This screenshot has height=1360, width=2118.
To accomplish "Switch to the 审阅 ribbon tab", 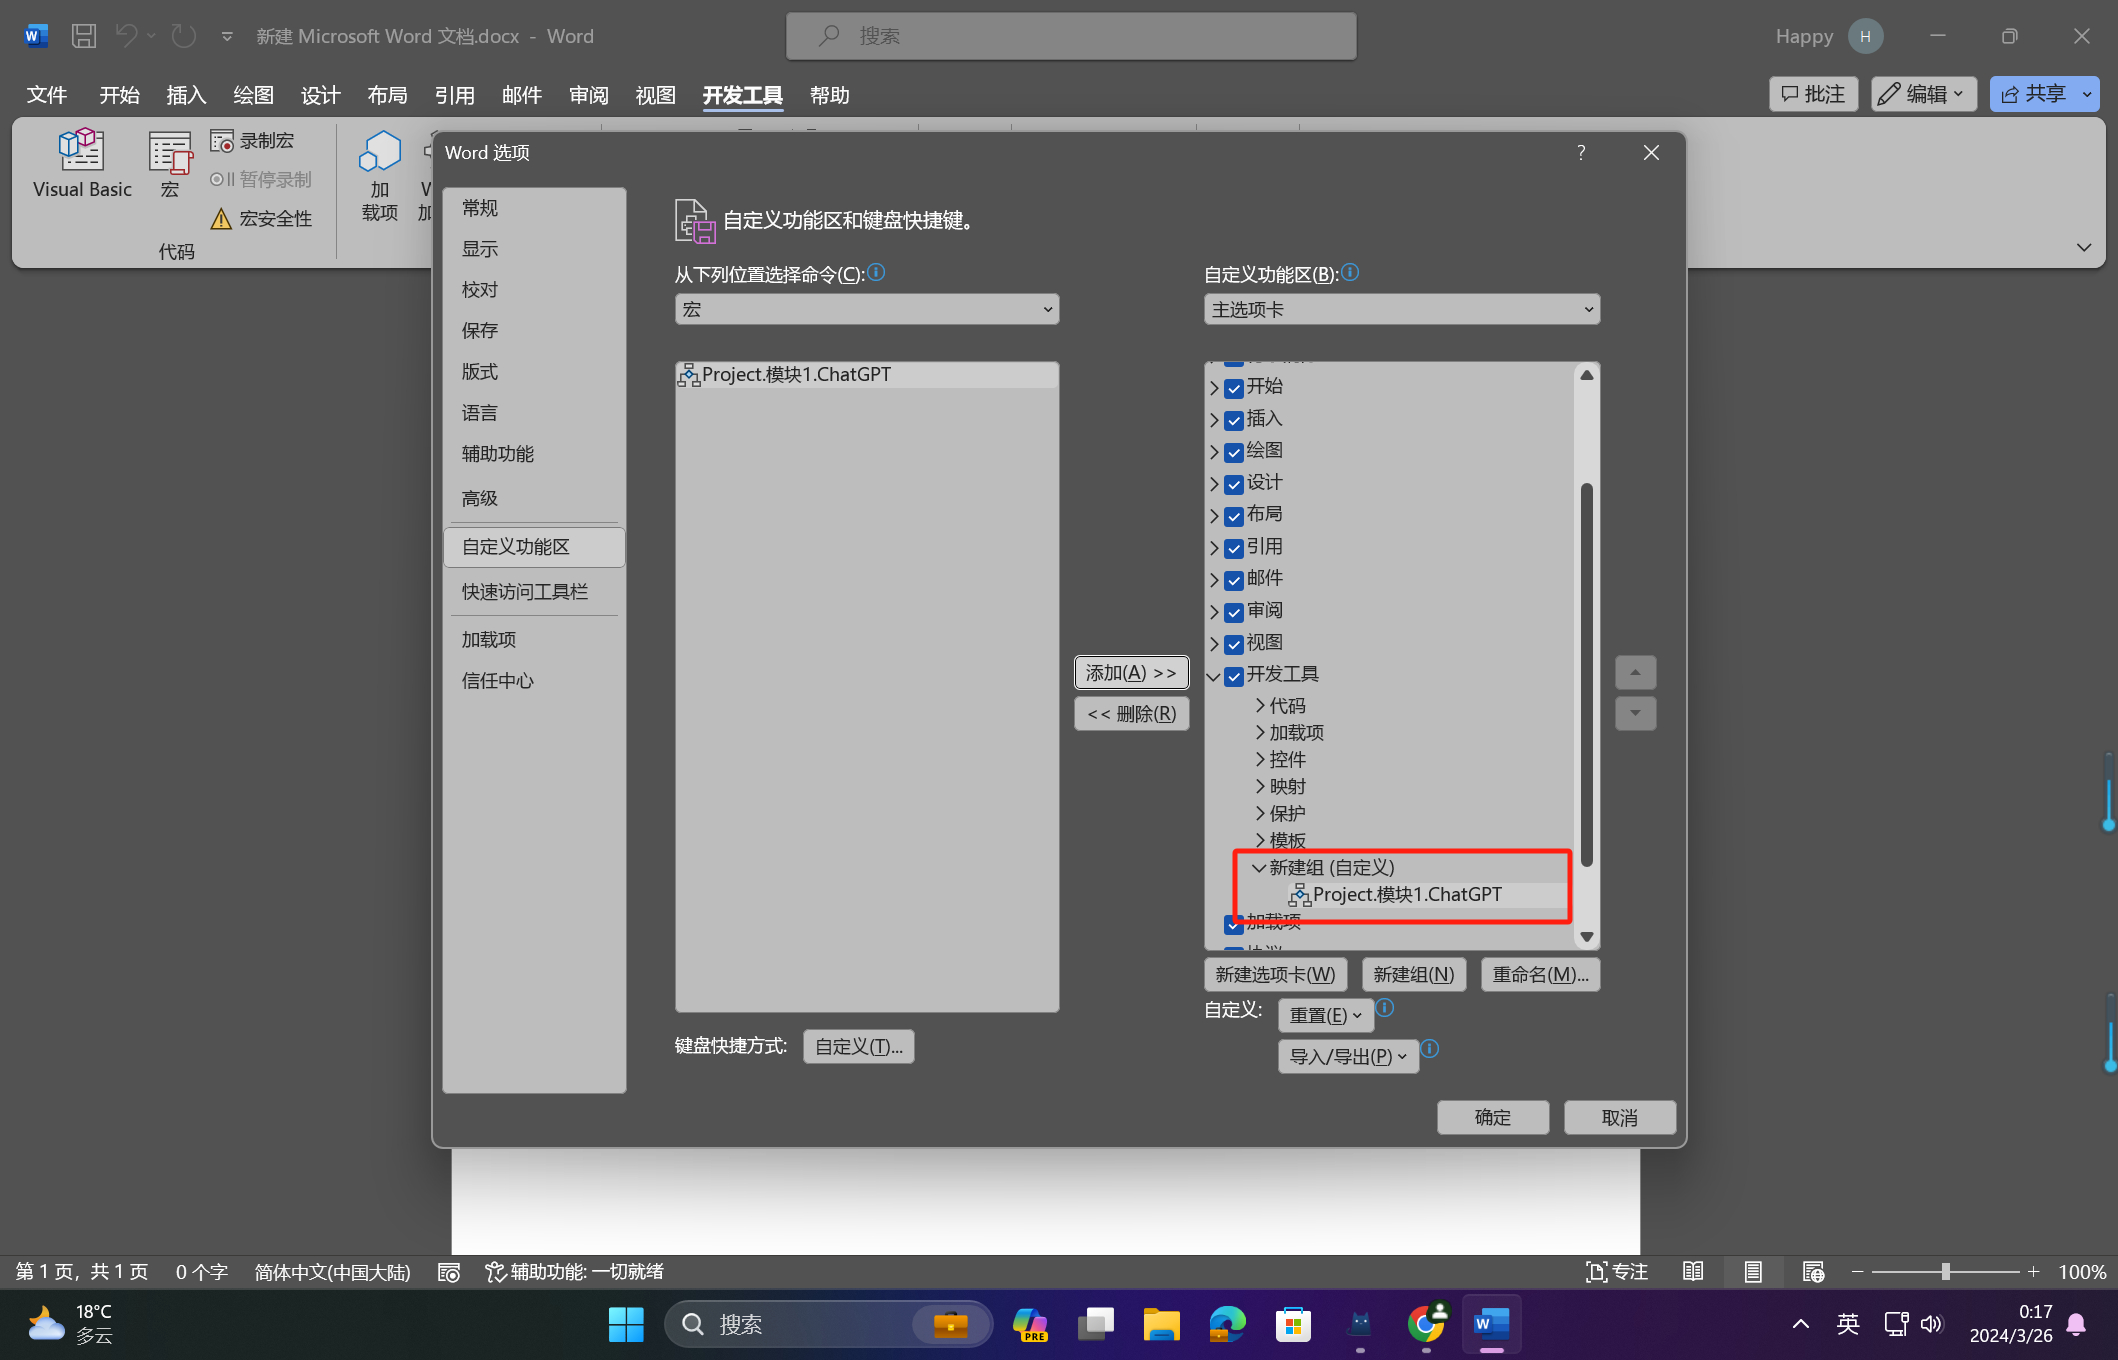I will 588,95.
